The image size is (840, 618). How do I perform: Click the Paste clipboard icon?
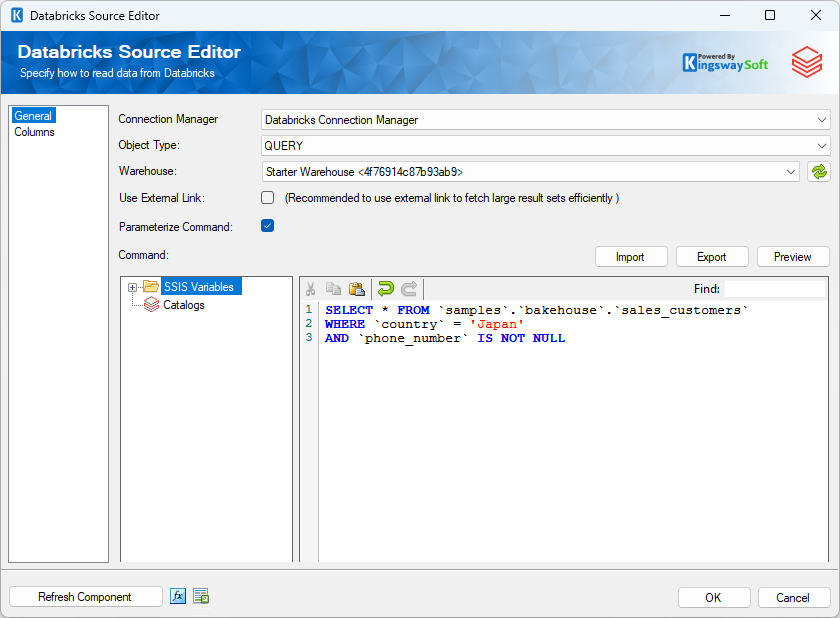pyautogui.click(x=356, y=289)
